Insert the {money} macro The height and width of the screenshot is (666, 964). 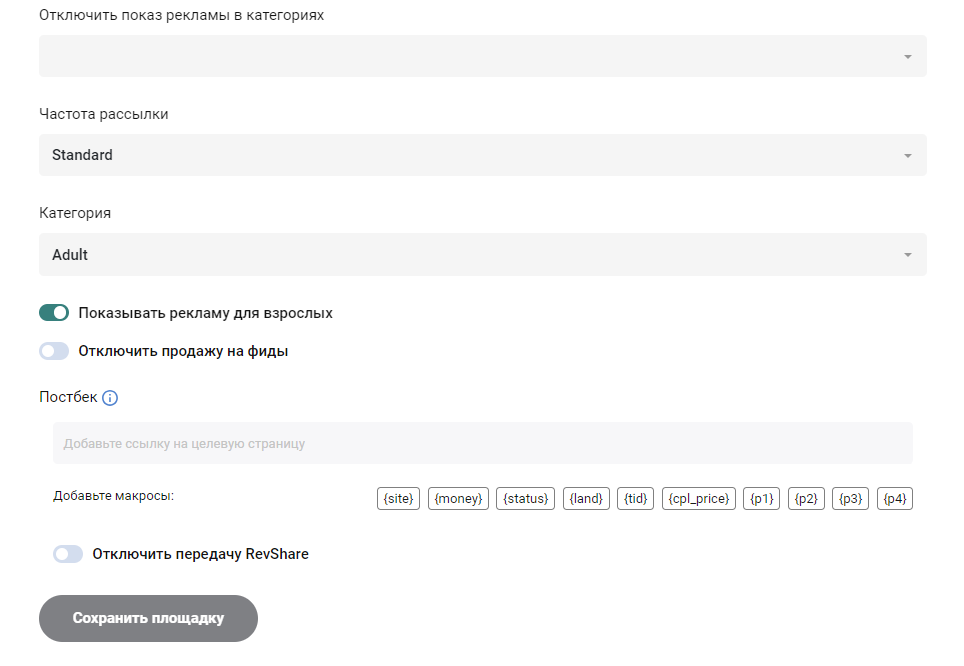coord(457,498)
